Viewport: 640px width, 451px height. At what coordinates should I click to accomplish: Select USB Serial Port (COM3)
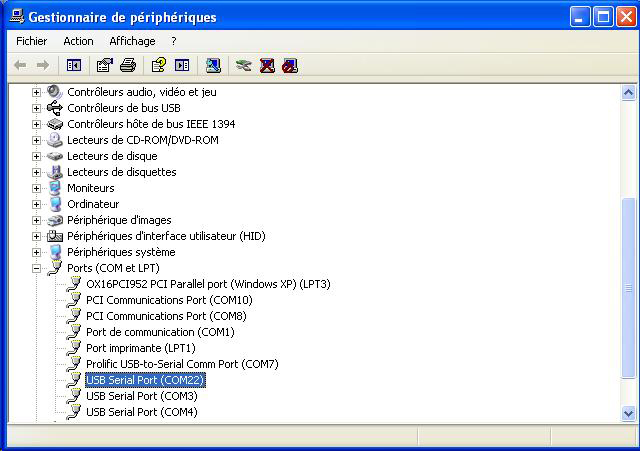142,396
